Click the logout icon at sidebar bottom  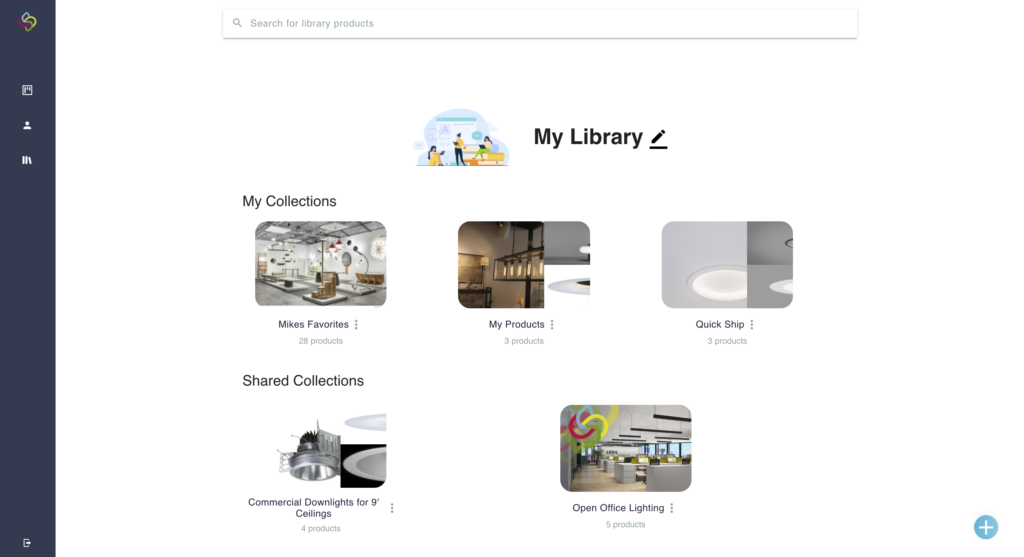pyautogui.click(x=27, y=543)
